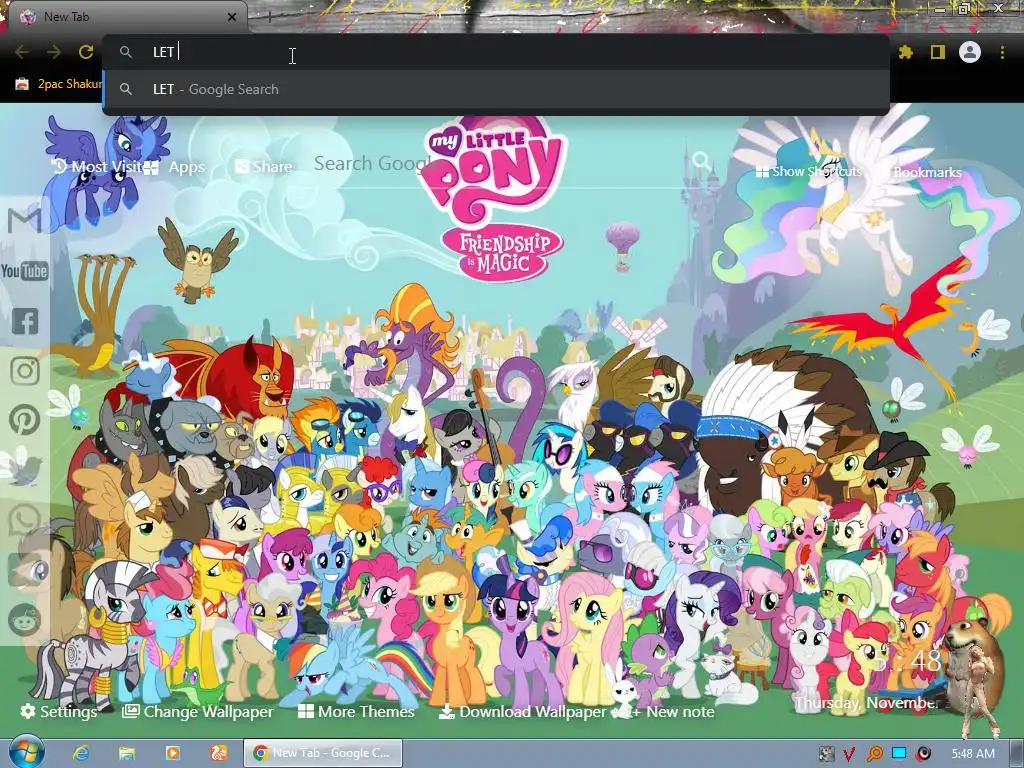Open the Reddit sidebar shortcut
Image resolution: width=1024 pixels, height=768 pixels.
tap(25, 620)
